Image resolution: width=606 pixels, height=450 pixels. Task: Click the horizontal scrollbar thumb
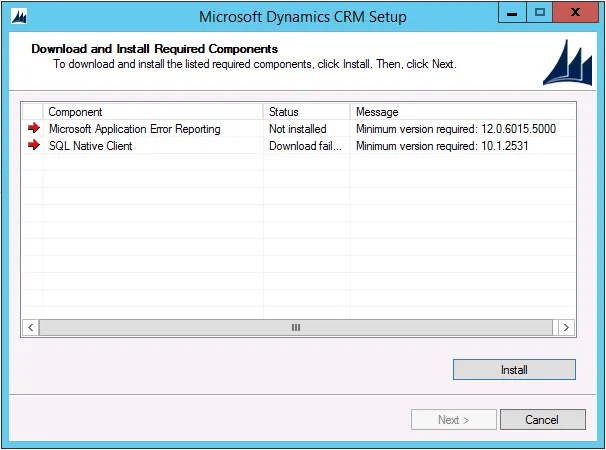point(296,327)
